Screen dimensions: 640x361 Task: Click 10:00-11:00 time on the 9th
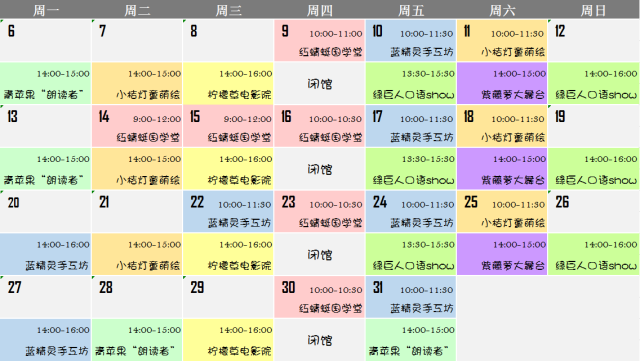point(336,34)
